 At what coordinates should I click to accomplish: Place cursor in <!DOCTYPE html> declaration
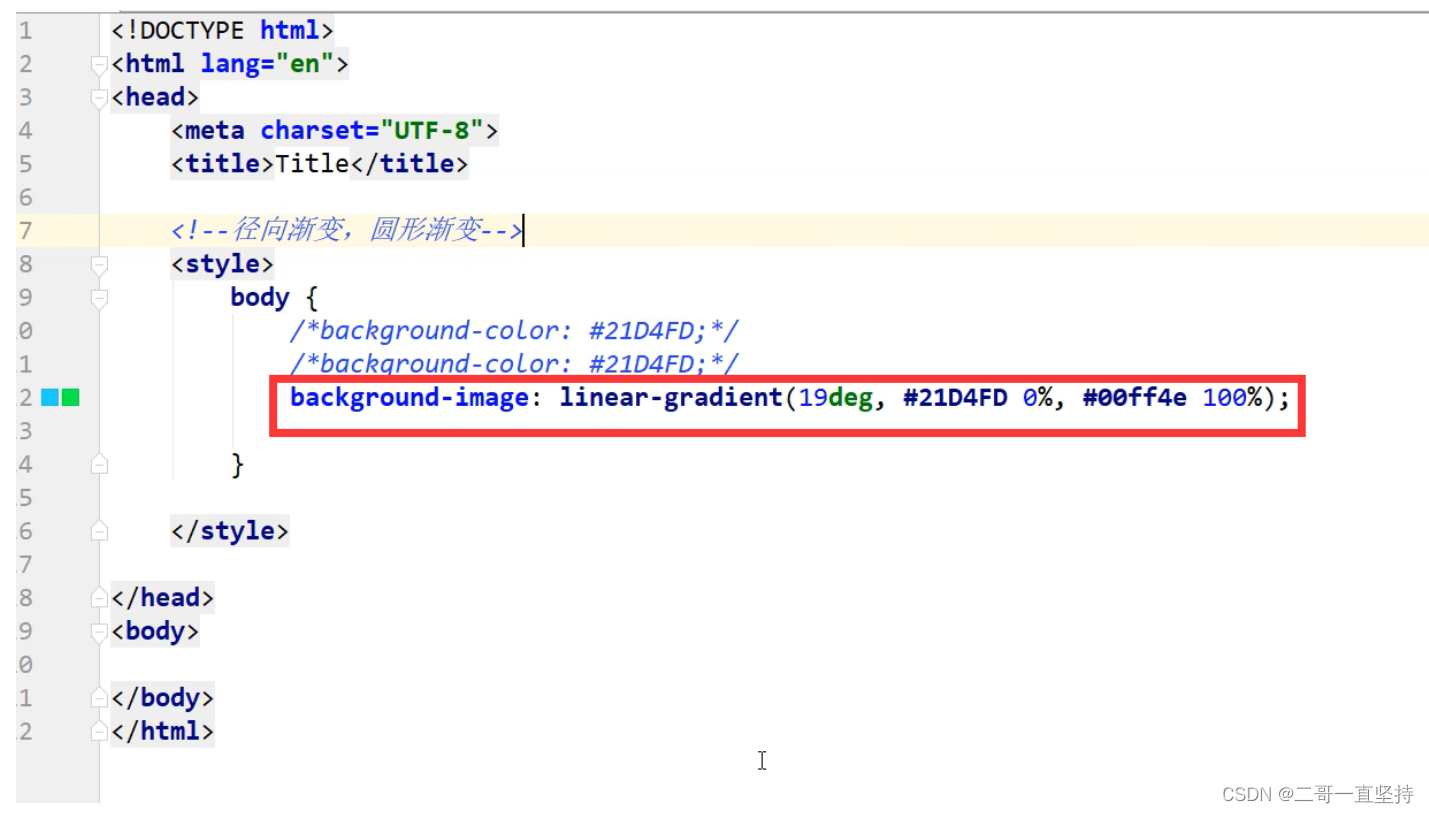tap(222, 31)
